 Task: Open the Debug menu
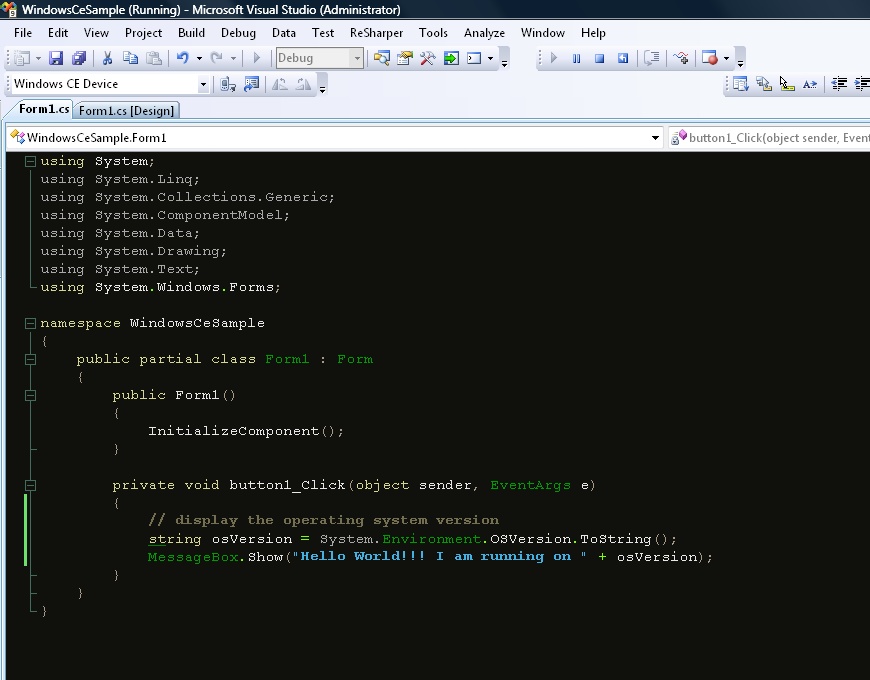coord(238,33)
